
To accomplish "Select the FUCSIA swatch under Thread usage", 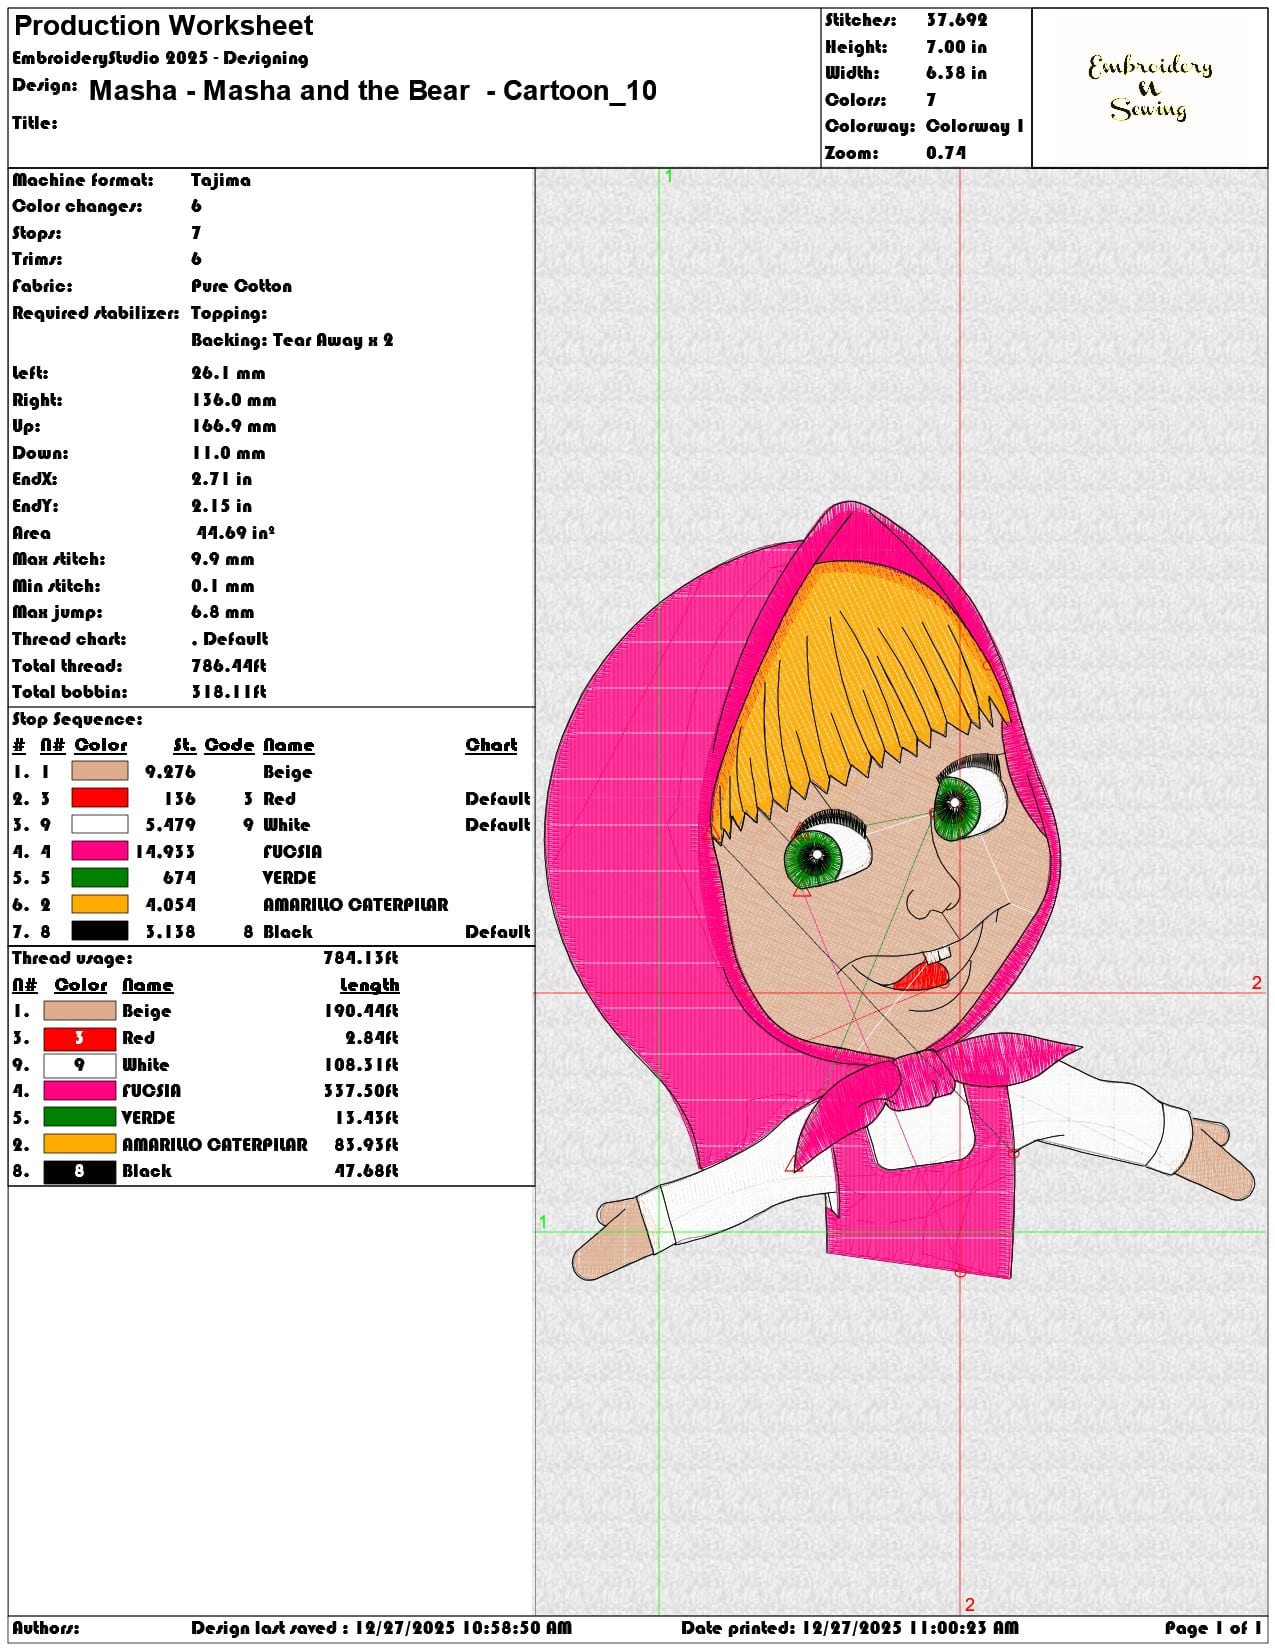I will click(x=80, y=1091).
